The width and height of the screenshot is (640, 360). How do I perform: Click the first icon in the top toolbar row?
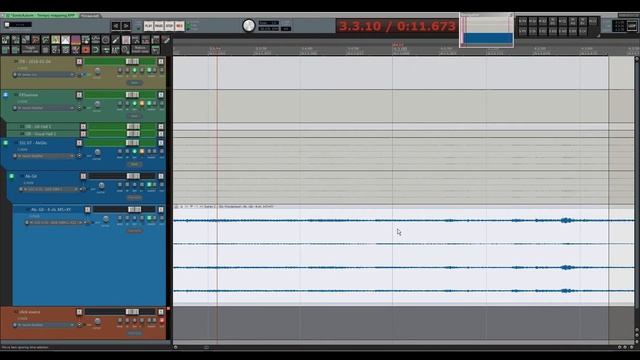pos(5,40)
